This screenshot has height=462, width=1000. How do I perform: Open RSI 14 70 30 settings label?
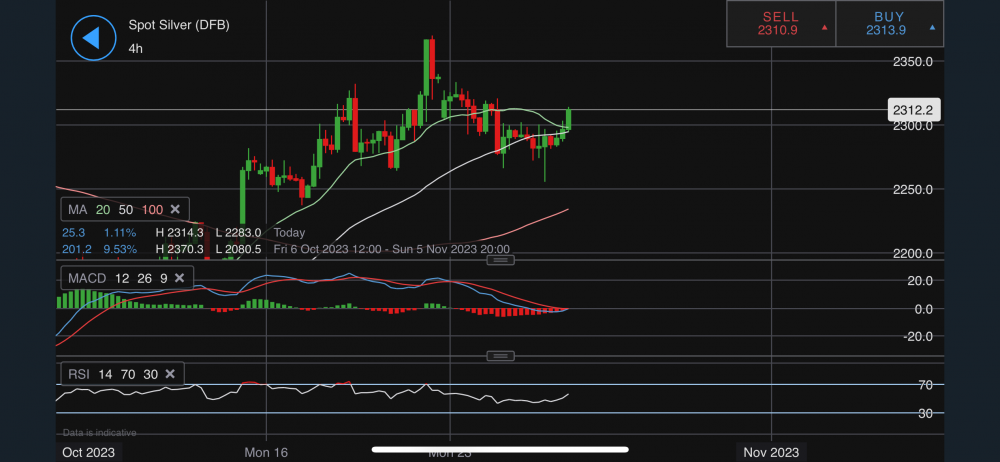click(112, 374)
